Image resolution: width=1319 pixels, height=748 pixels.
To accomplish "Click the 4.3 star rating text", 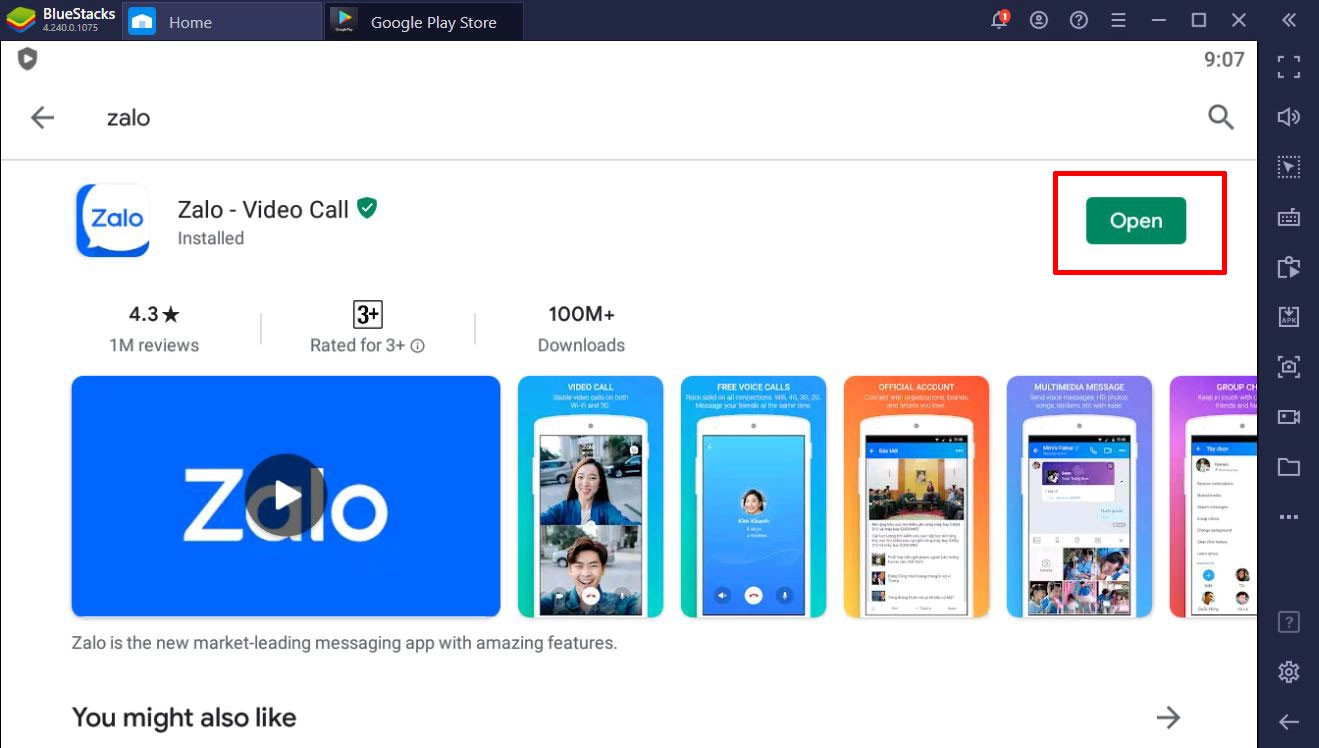I will click(154, 314).
